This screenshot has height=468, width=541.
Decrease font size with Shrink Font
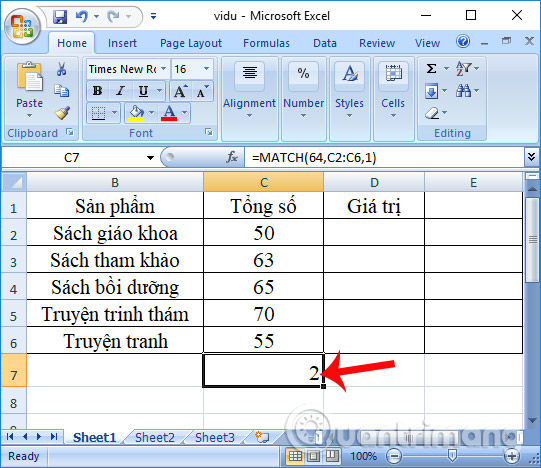[x=202, y=91]
